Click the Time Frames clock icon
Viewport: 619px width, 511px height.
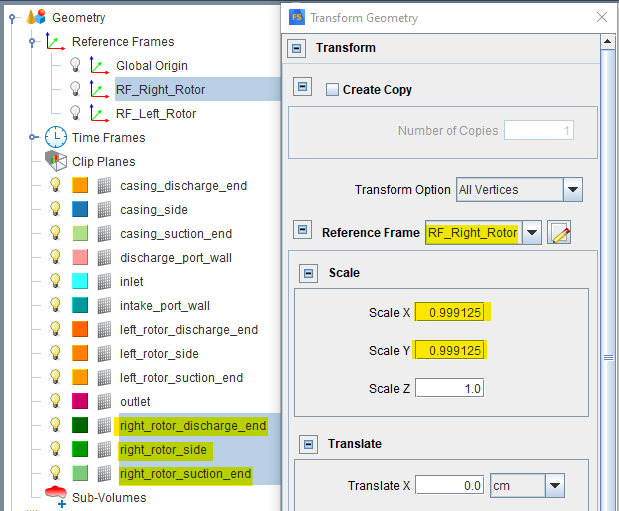56,137
